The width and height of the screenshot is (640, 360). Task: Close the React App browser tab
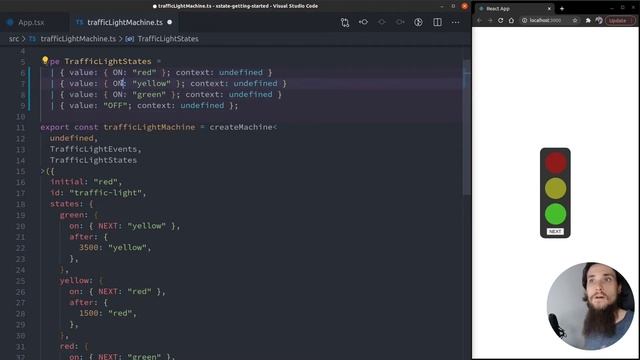coord(549,9)
